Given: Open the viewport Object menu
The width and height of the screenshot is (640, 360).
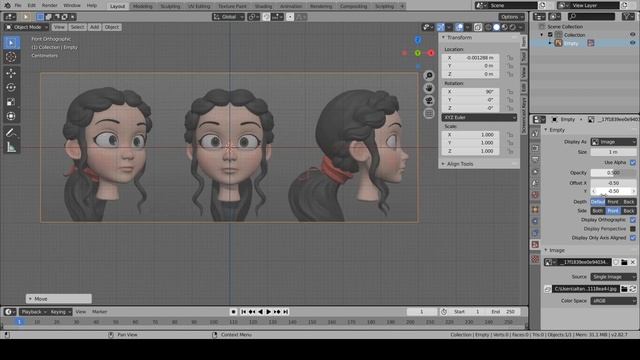Looking at the screenshot, I should tap(111, 27).
